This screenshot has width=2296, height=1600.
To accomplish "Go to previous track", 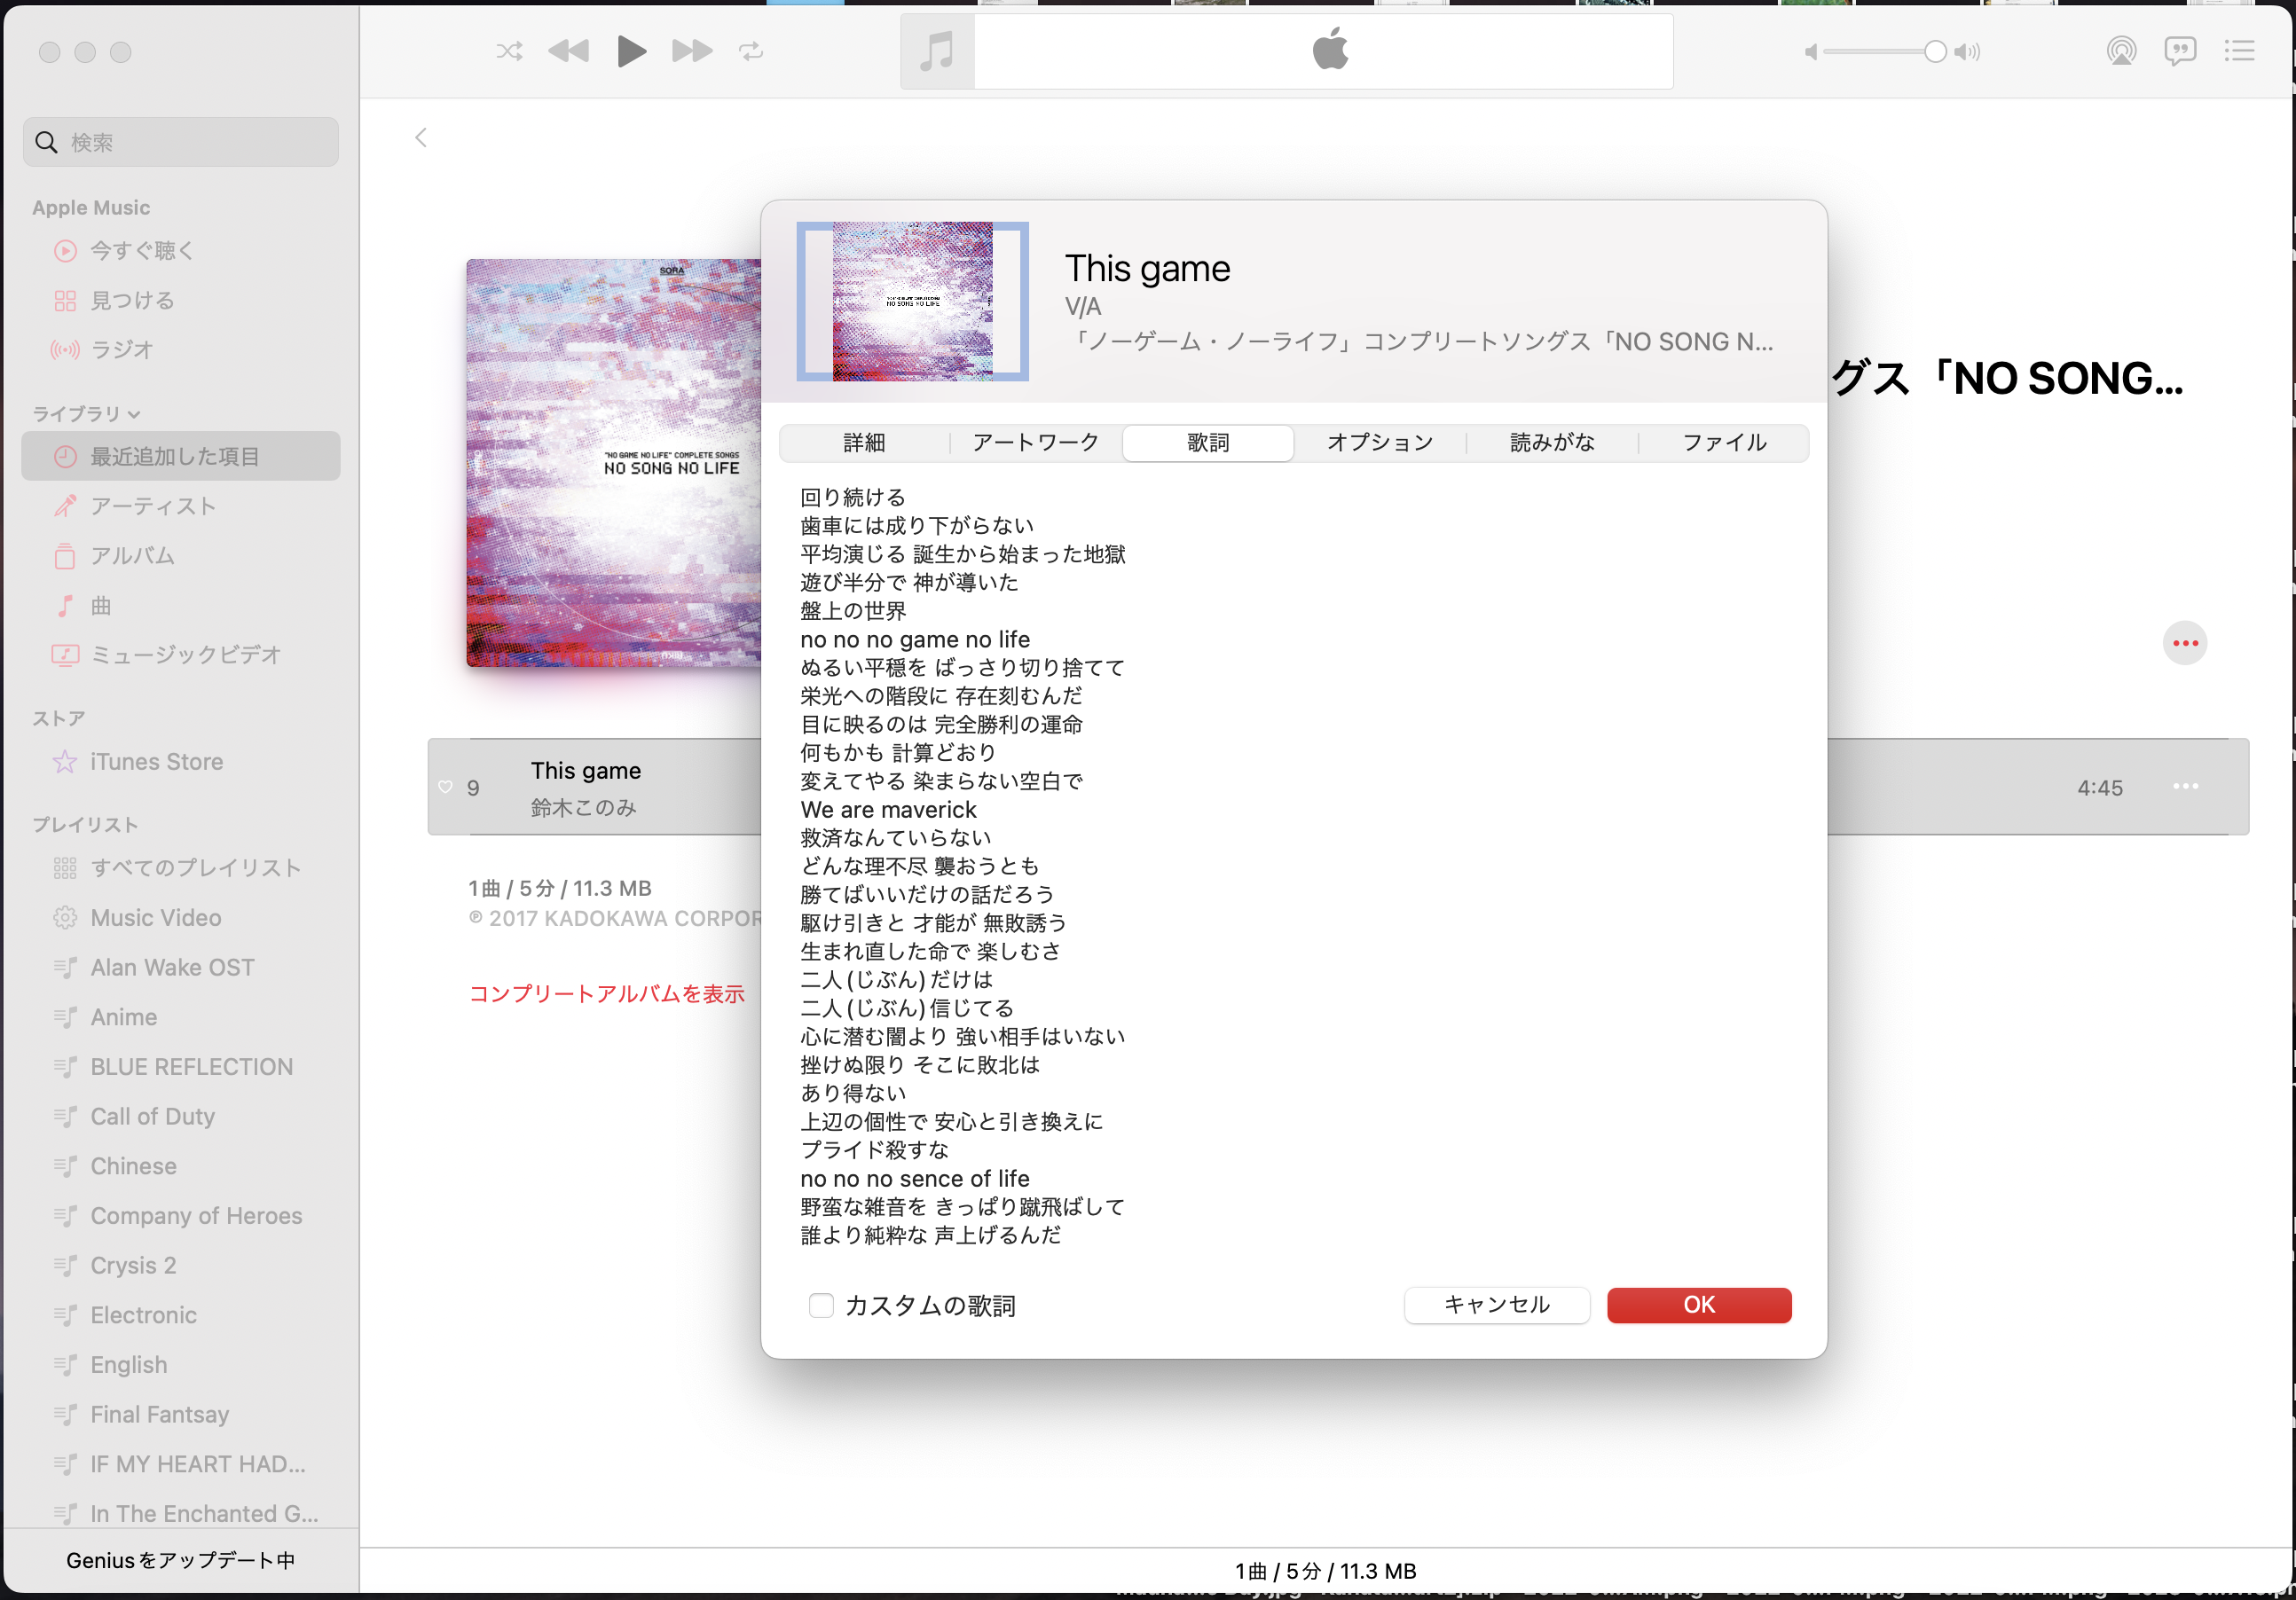I will point(569,51).
